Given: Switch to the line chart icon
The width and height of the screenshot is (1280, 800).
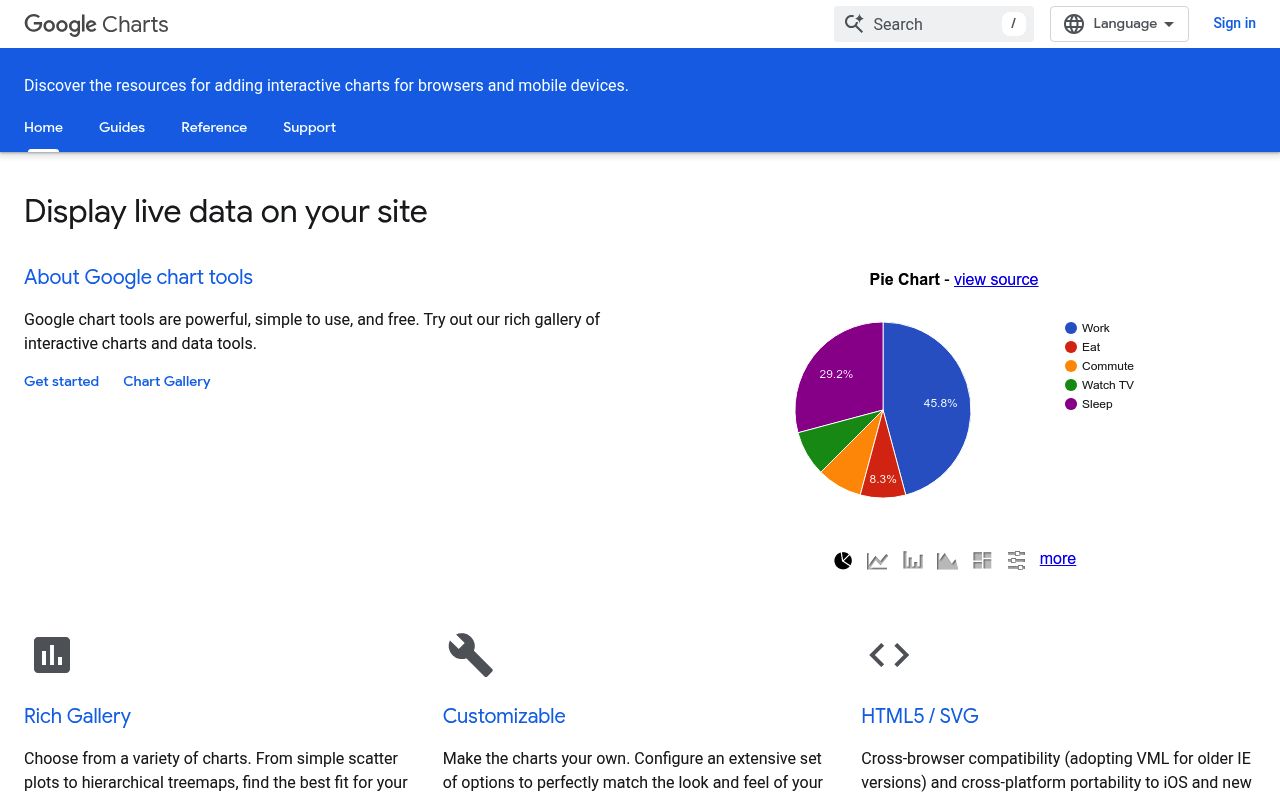Looking at the screenshot, I should [x=877, y=560].
